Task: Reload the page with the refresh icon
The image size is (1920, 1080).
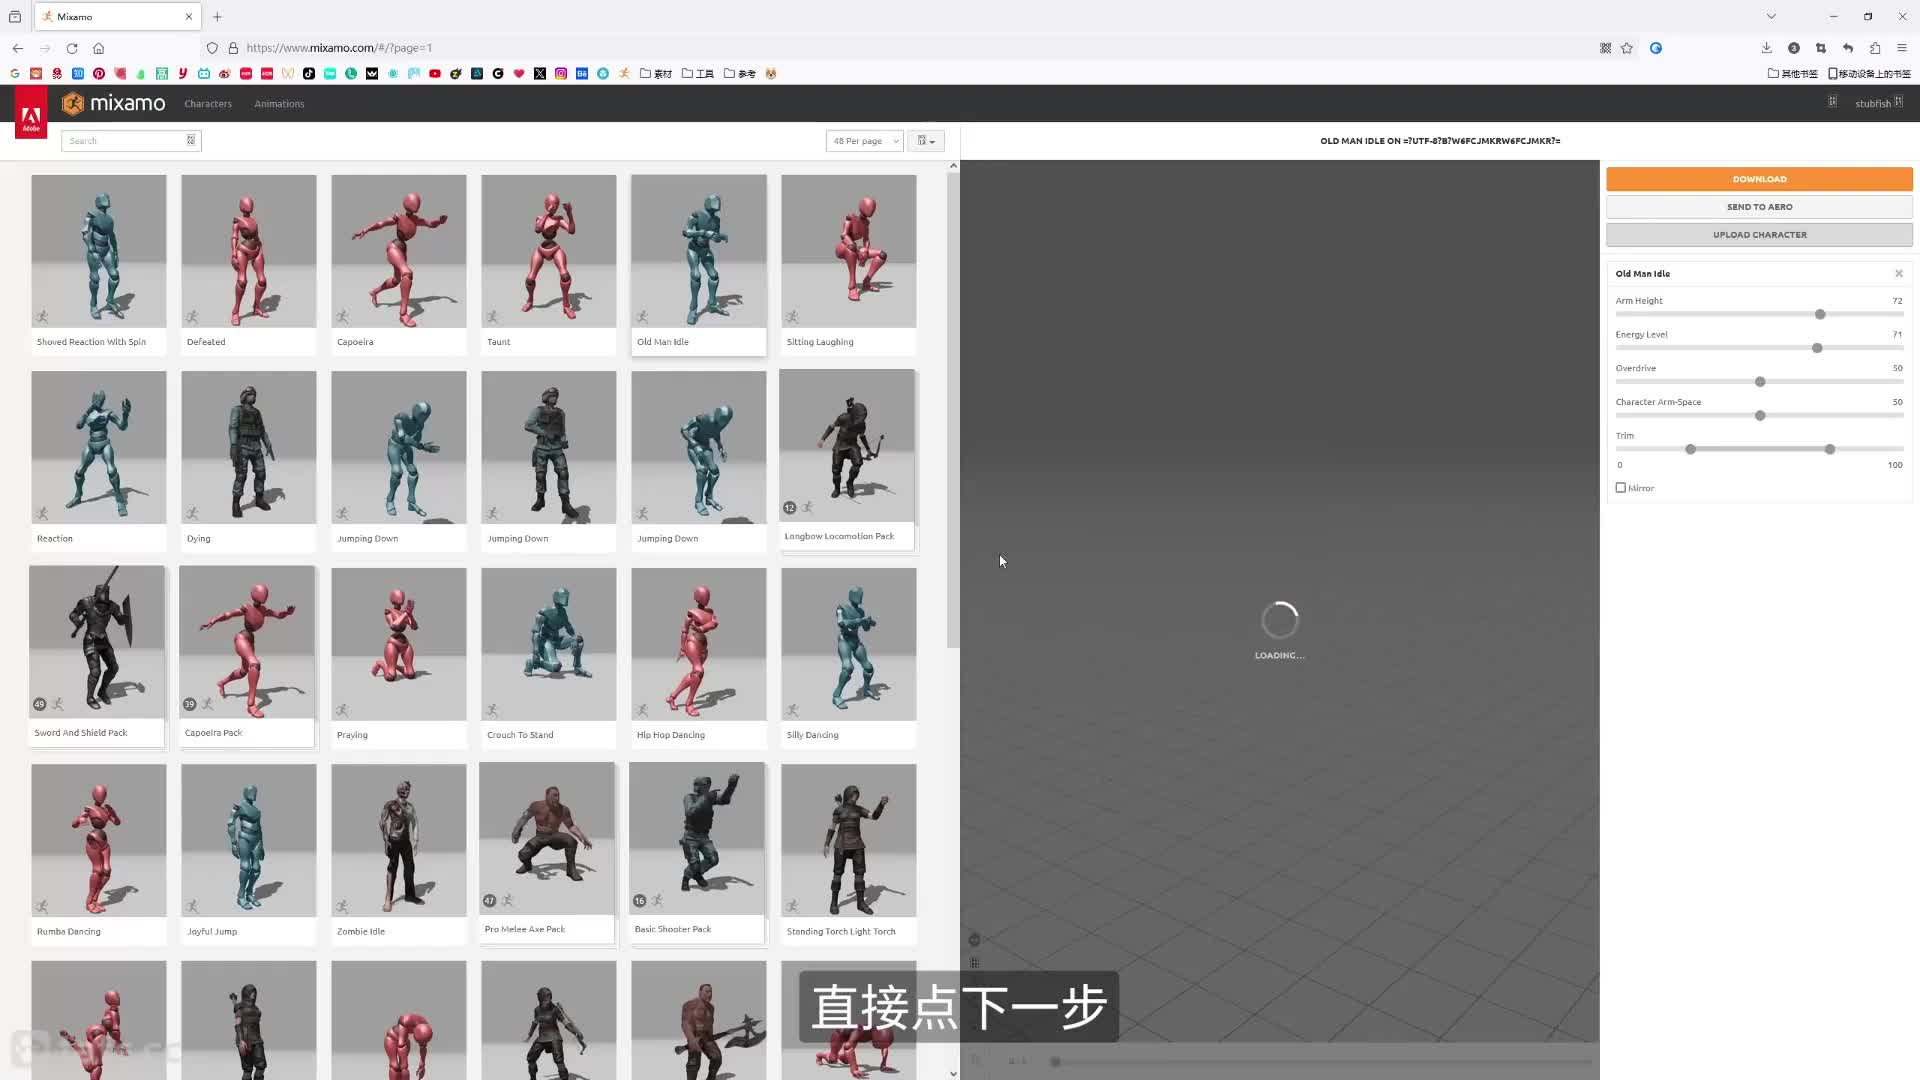Action: [x=72, y=48]
